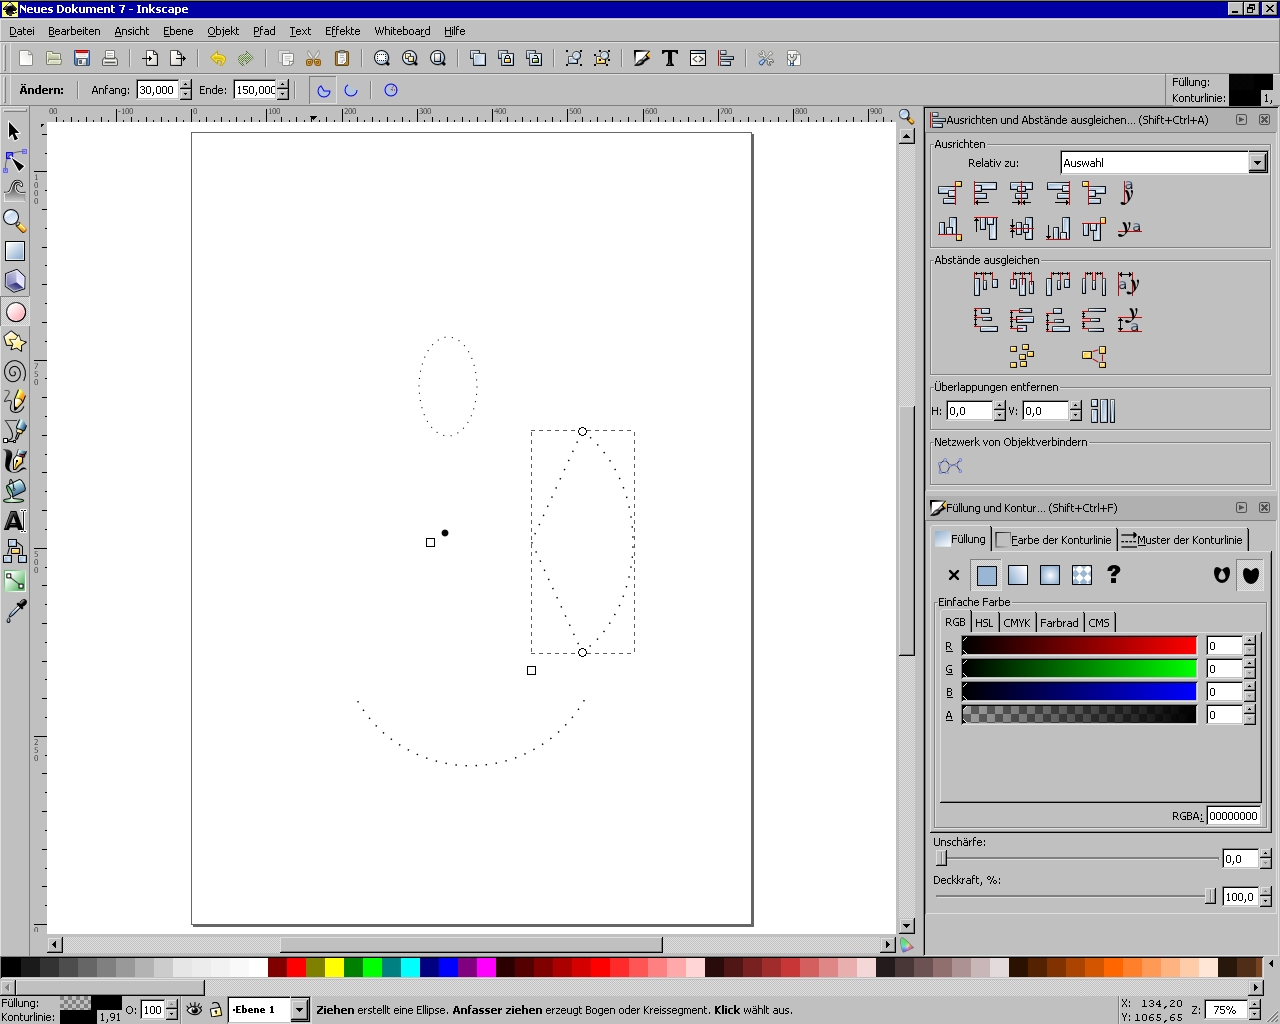
Task: Select the Calligraphy pen tool
Action: tap(15, 461)
